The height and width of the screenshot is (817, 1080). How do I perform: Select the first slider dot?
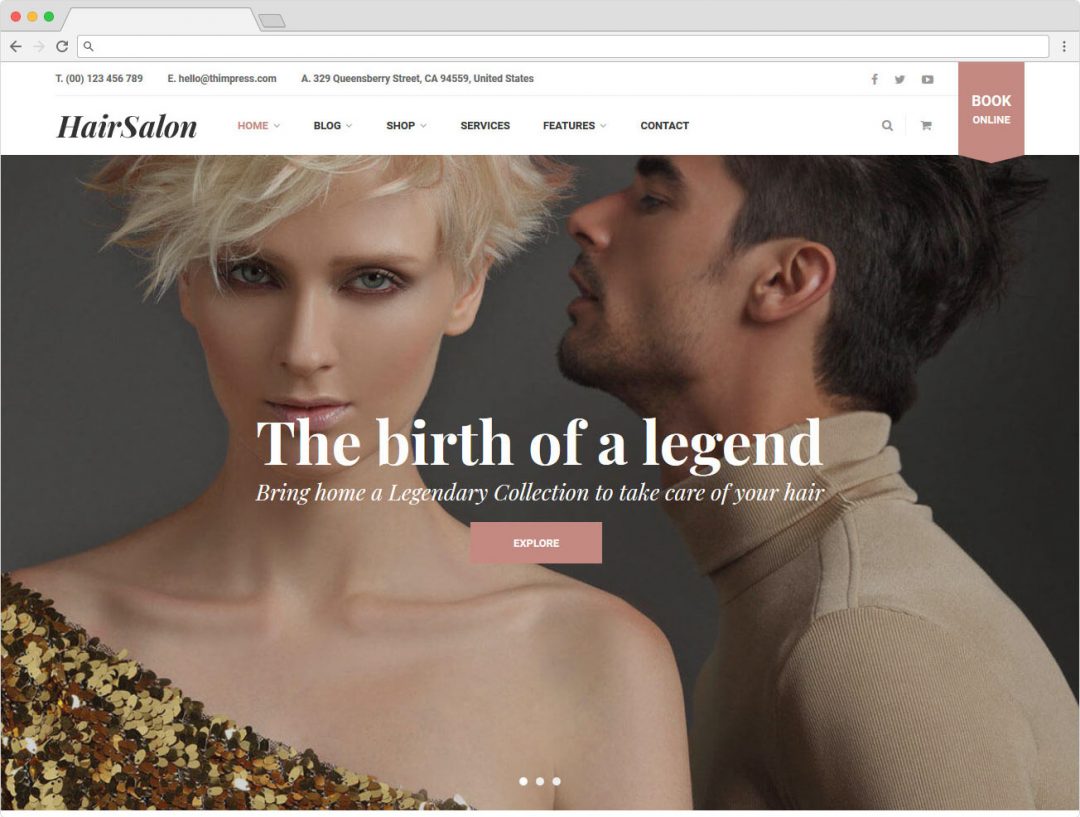click(x=523, y=781)
